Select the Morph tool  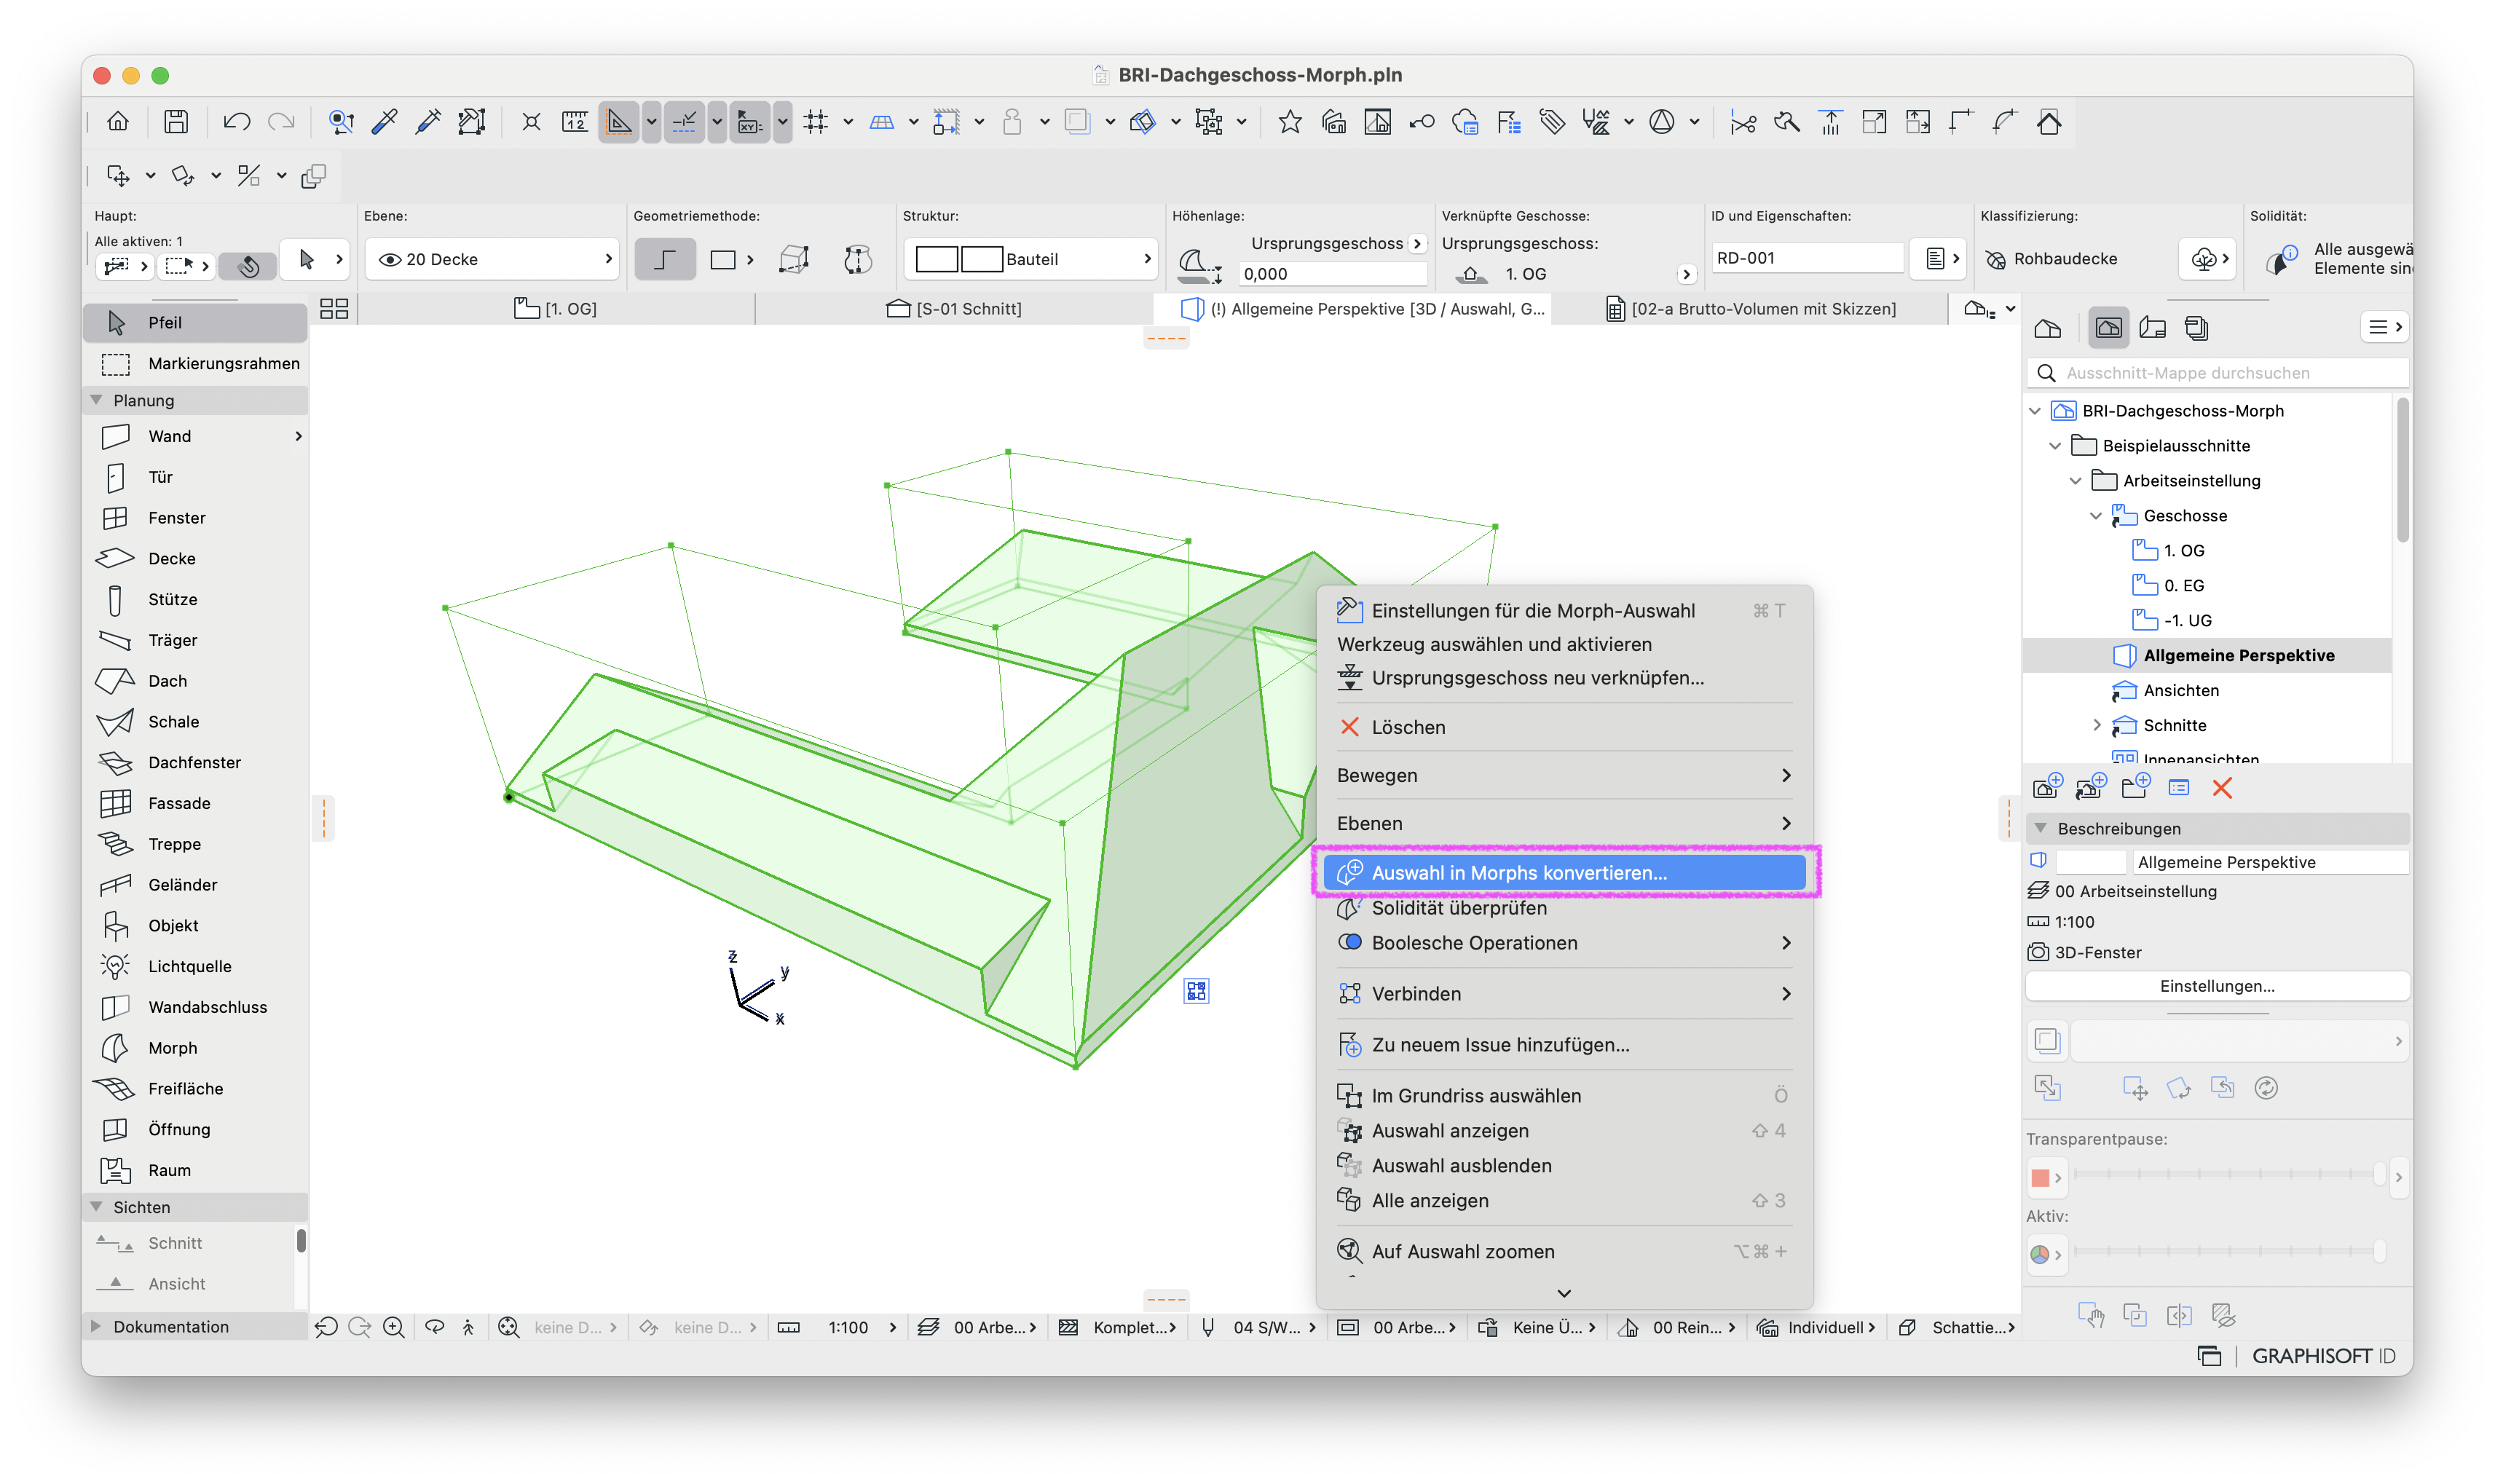coord(195,1048)
